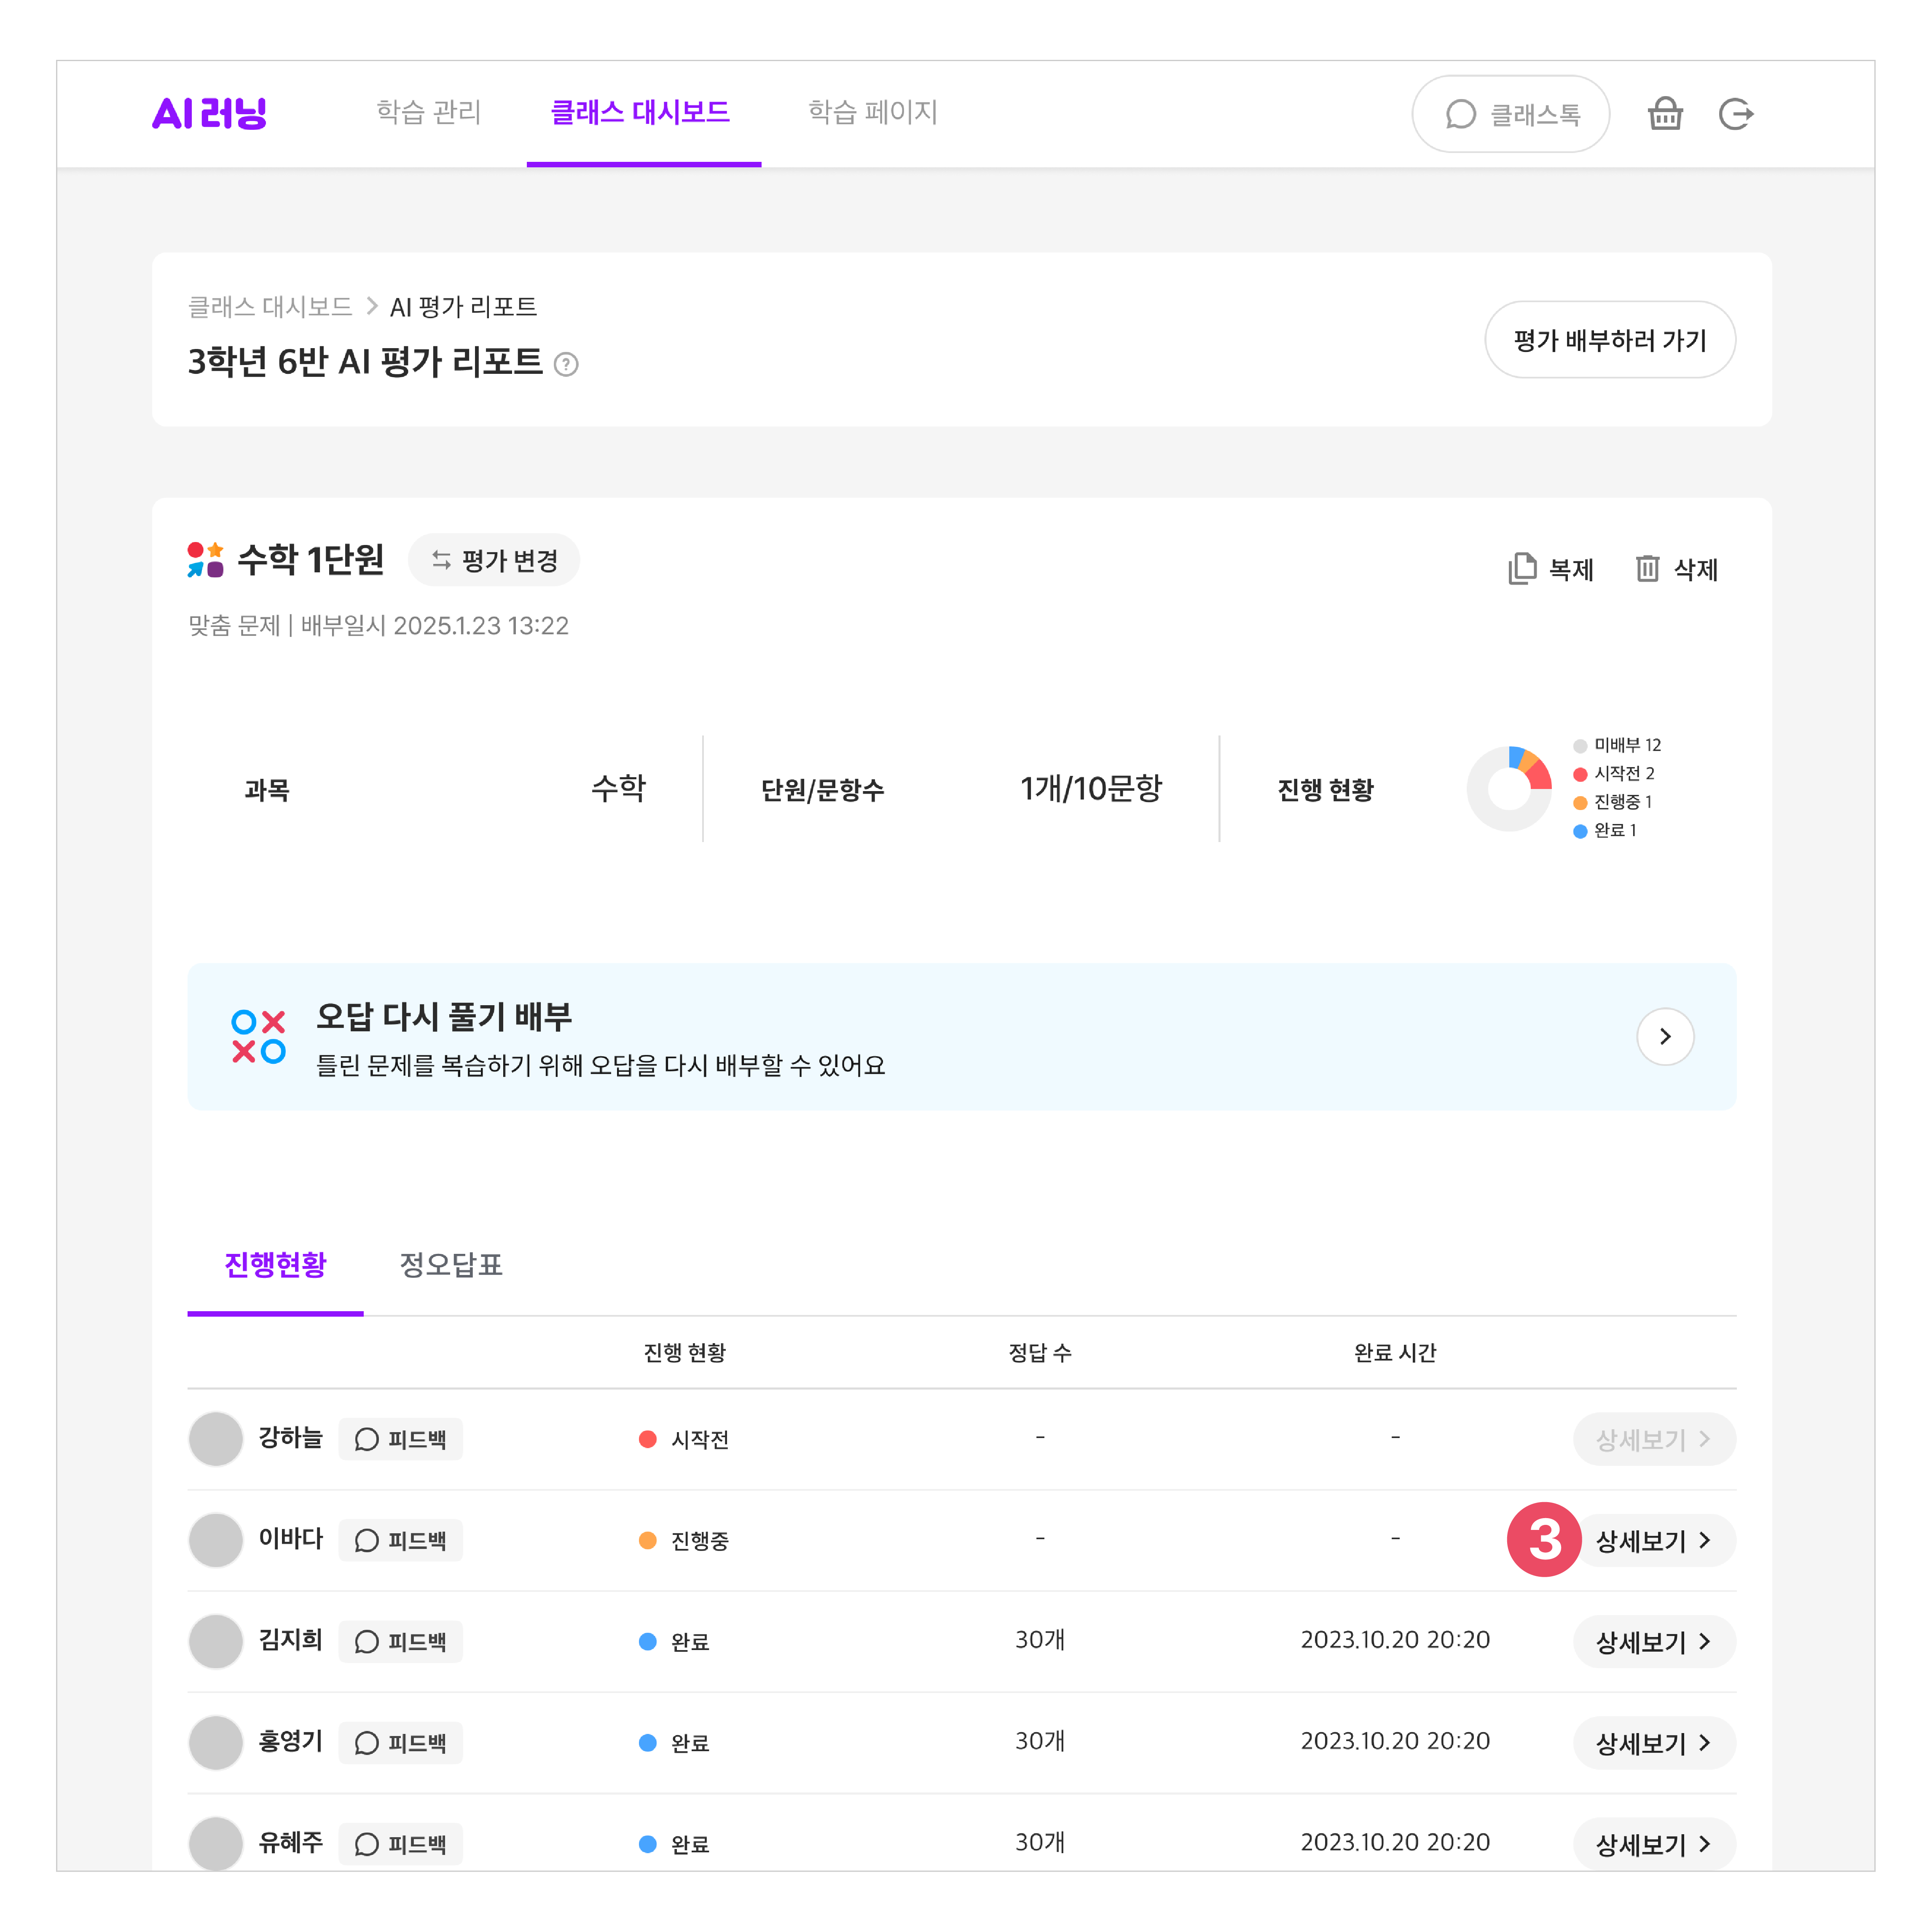This screenshot has width=1932, height=1932.
Task: Click the 미배부 12 legend swatch
Action: click(1580, 746)
